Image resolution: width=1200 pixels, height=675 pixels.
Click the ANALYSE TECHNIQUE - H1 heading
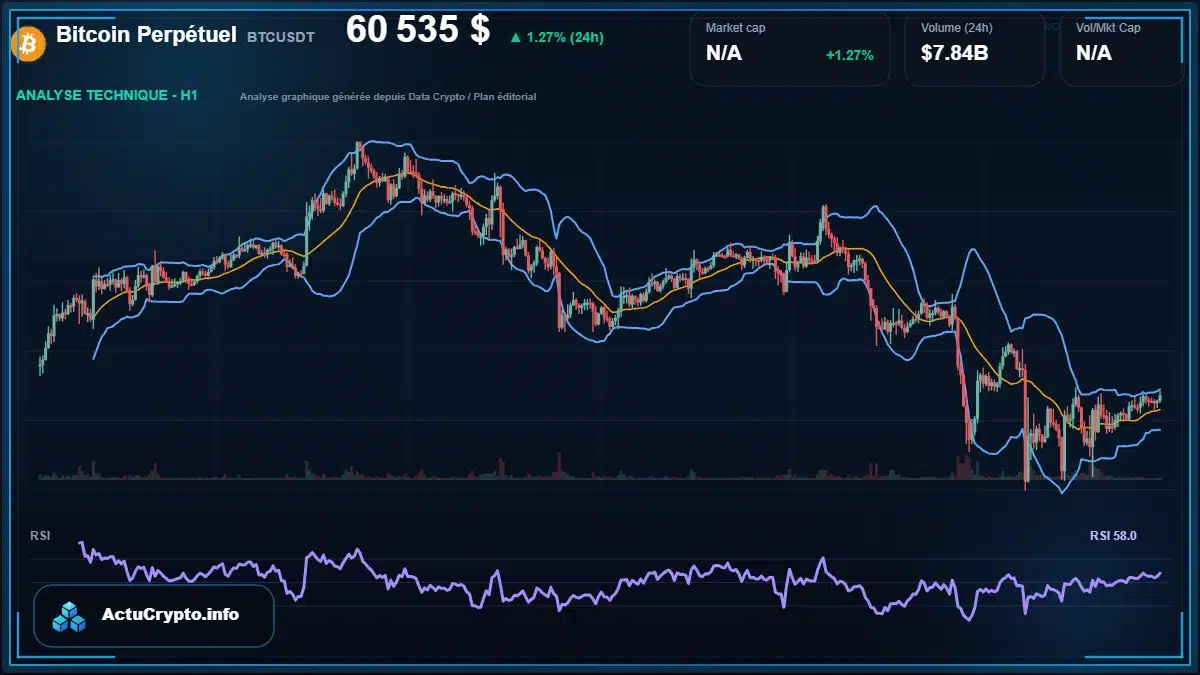[107, 95]
